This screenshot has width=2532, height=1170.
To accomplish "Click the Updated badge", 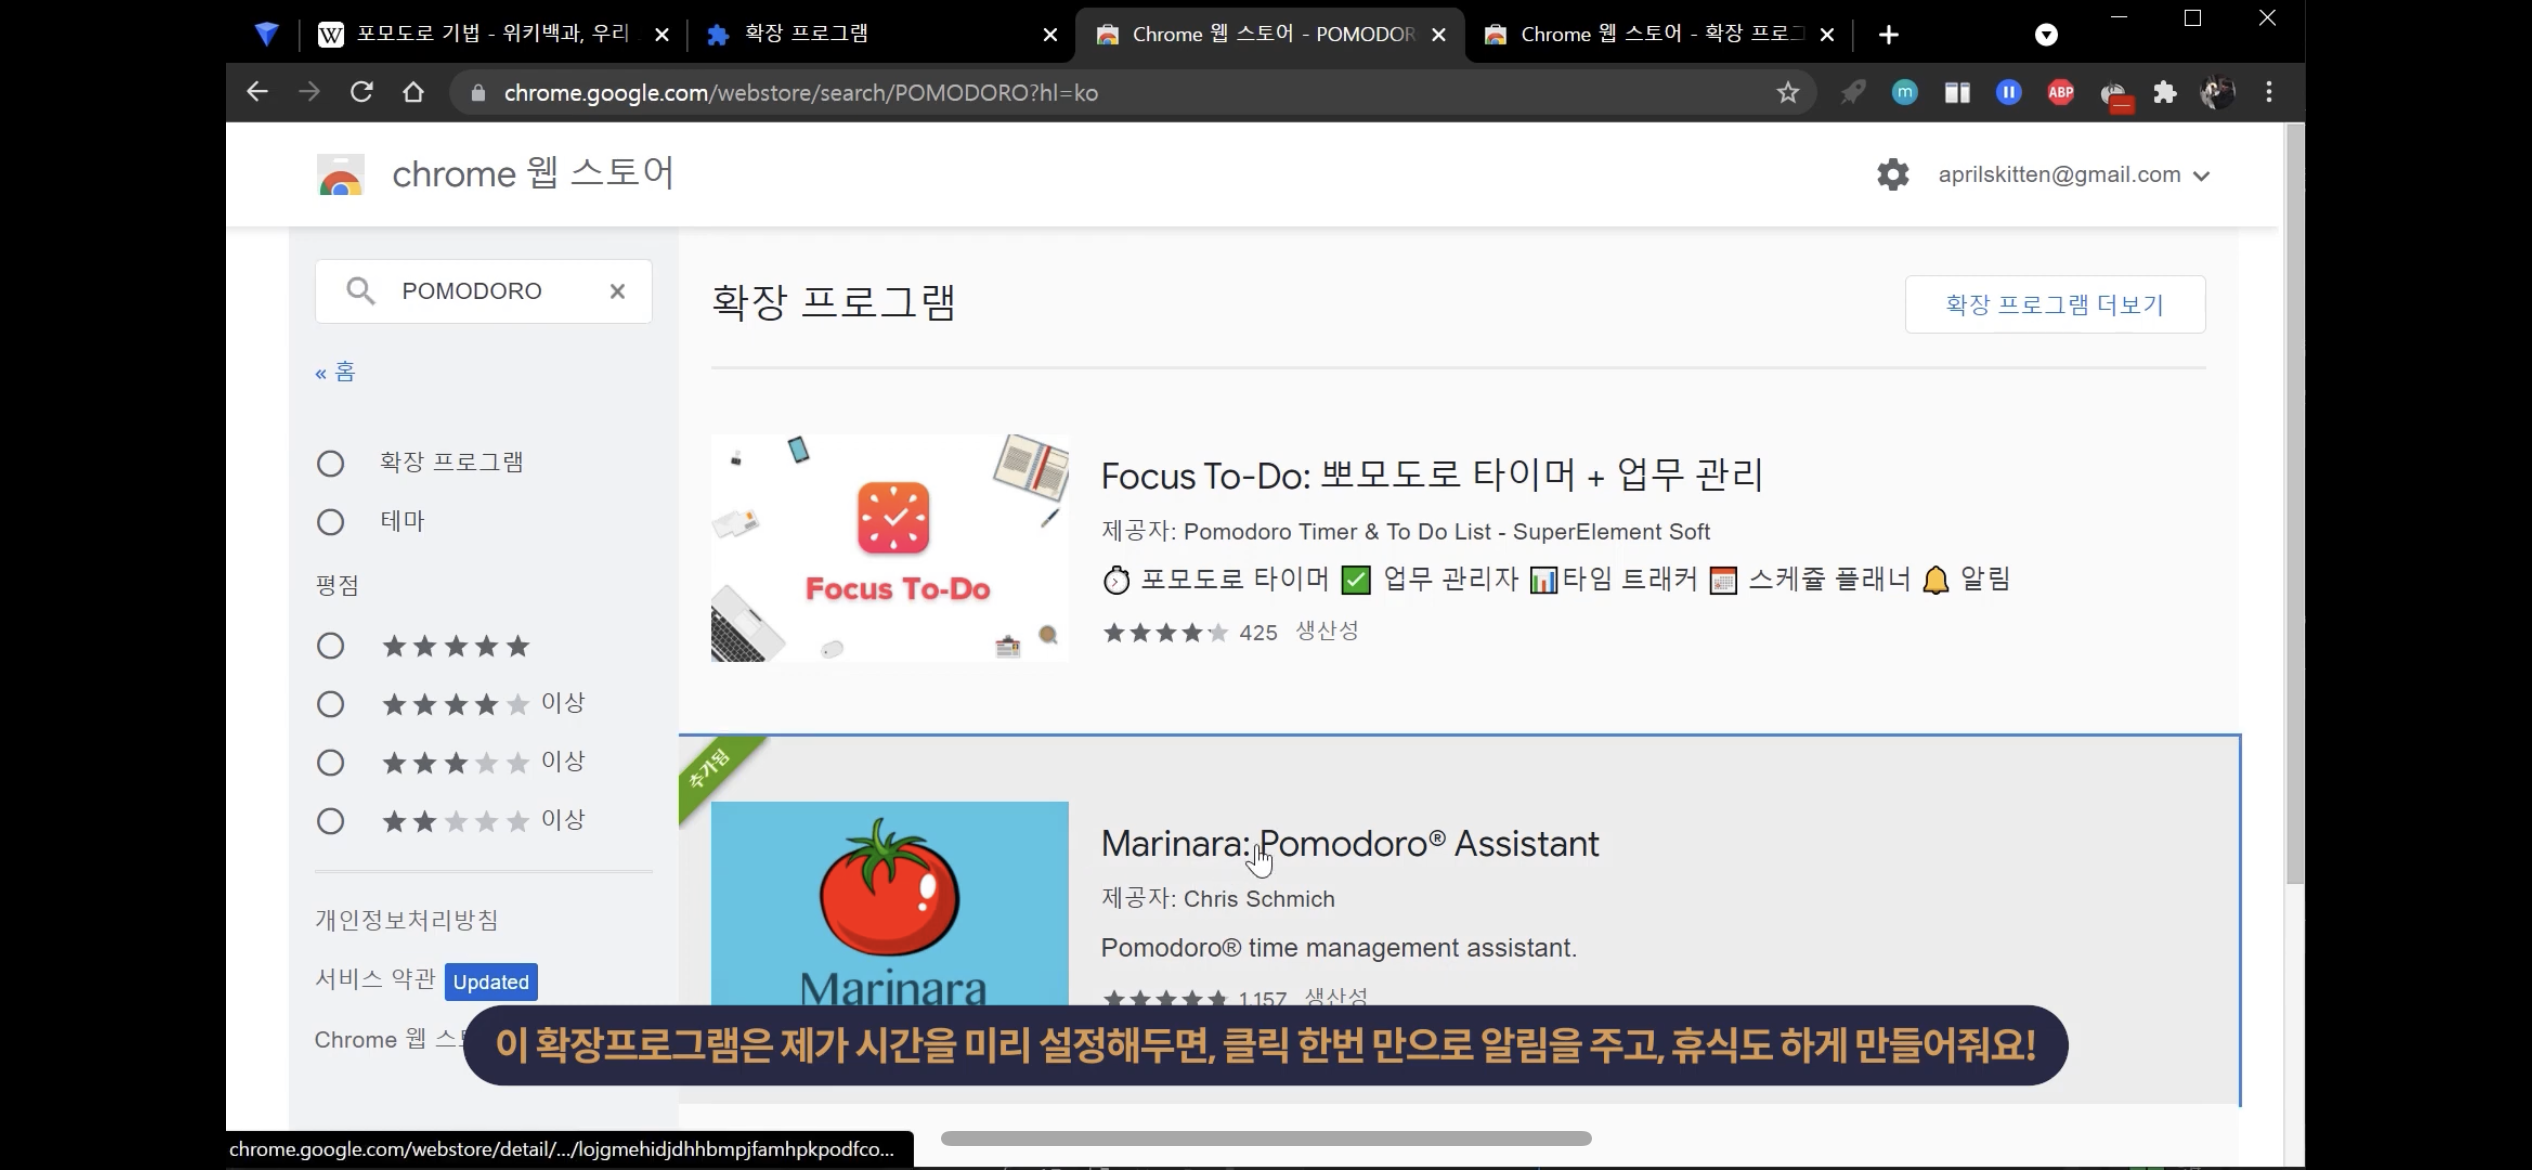I will [491, 982].
